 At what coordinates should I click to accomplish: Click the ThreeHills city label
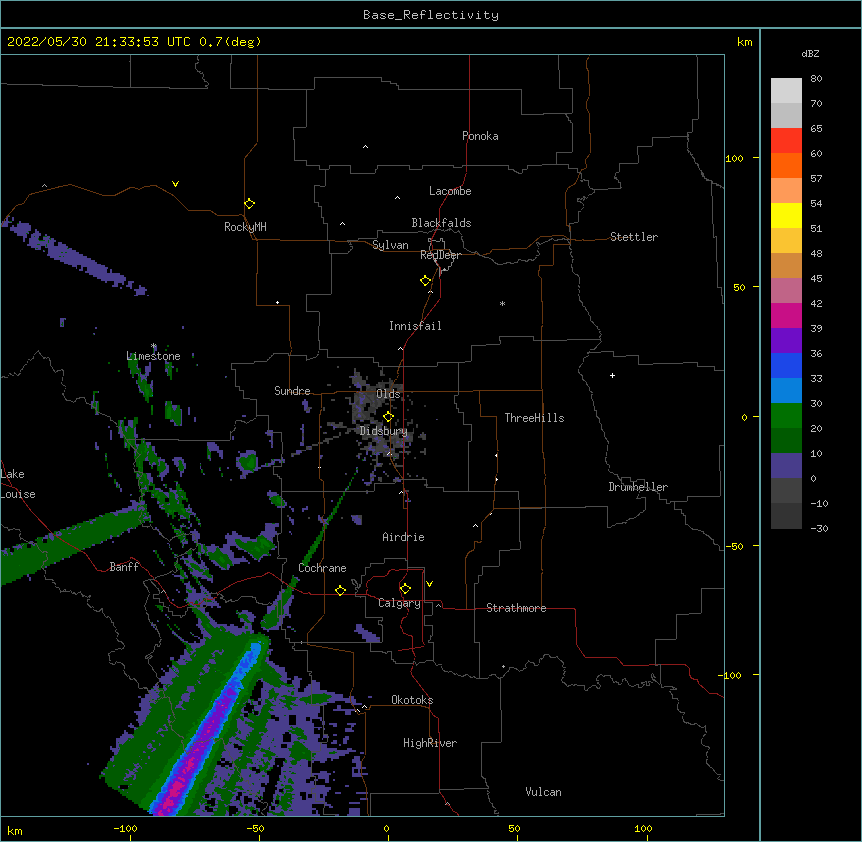tap(534, 418)
